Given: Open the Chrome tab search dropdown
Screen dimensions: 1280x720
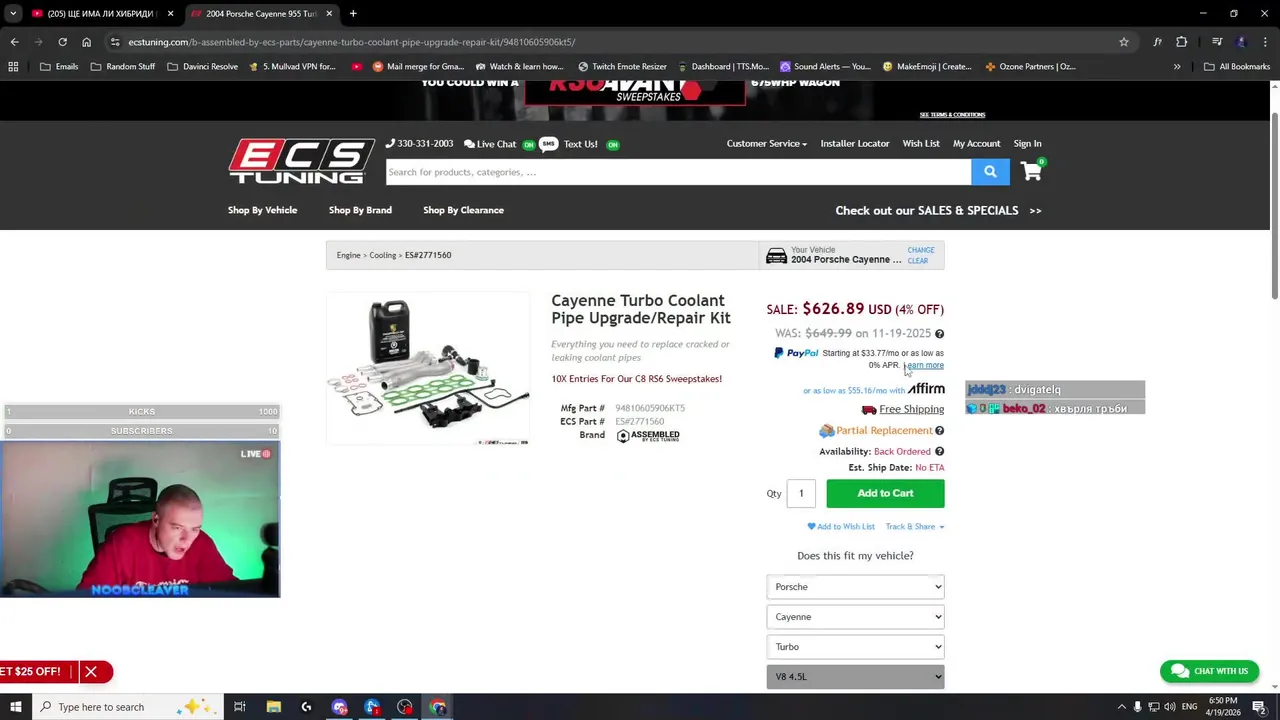Looking at the screenshot, I should [13, 14].
